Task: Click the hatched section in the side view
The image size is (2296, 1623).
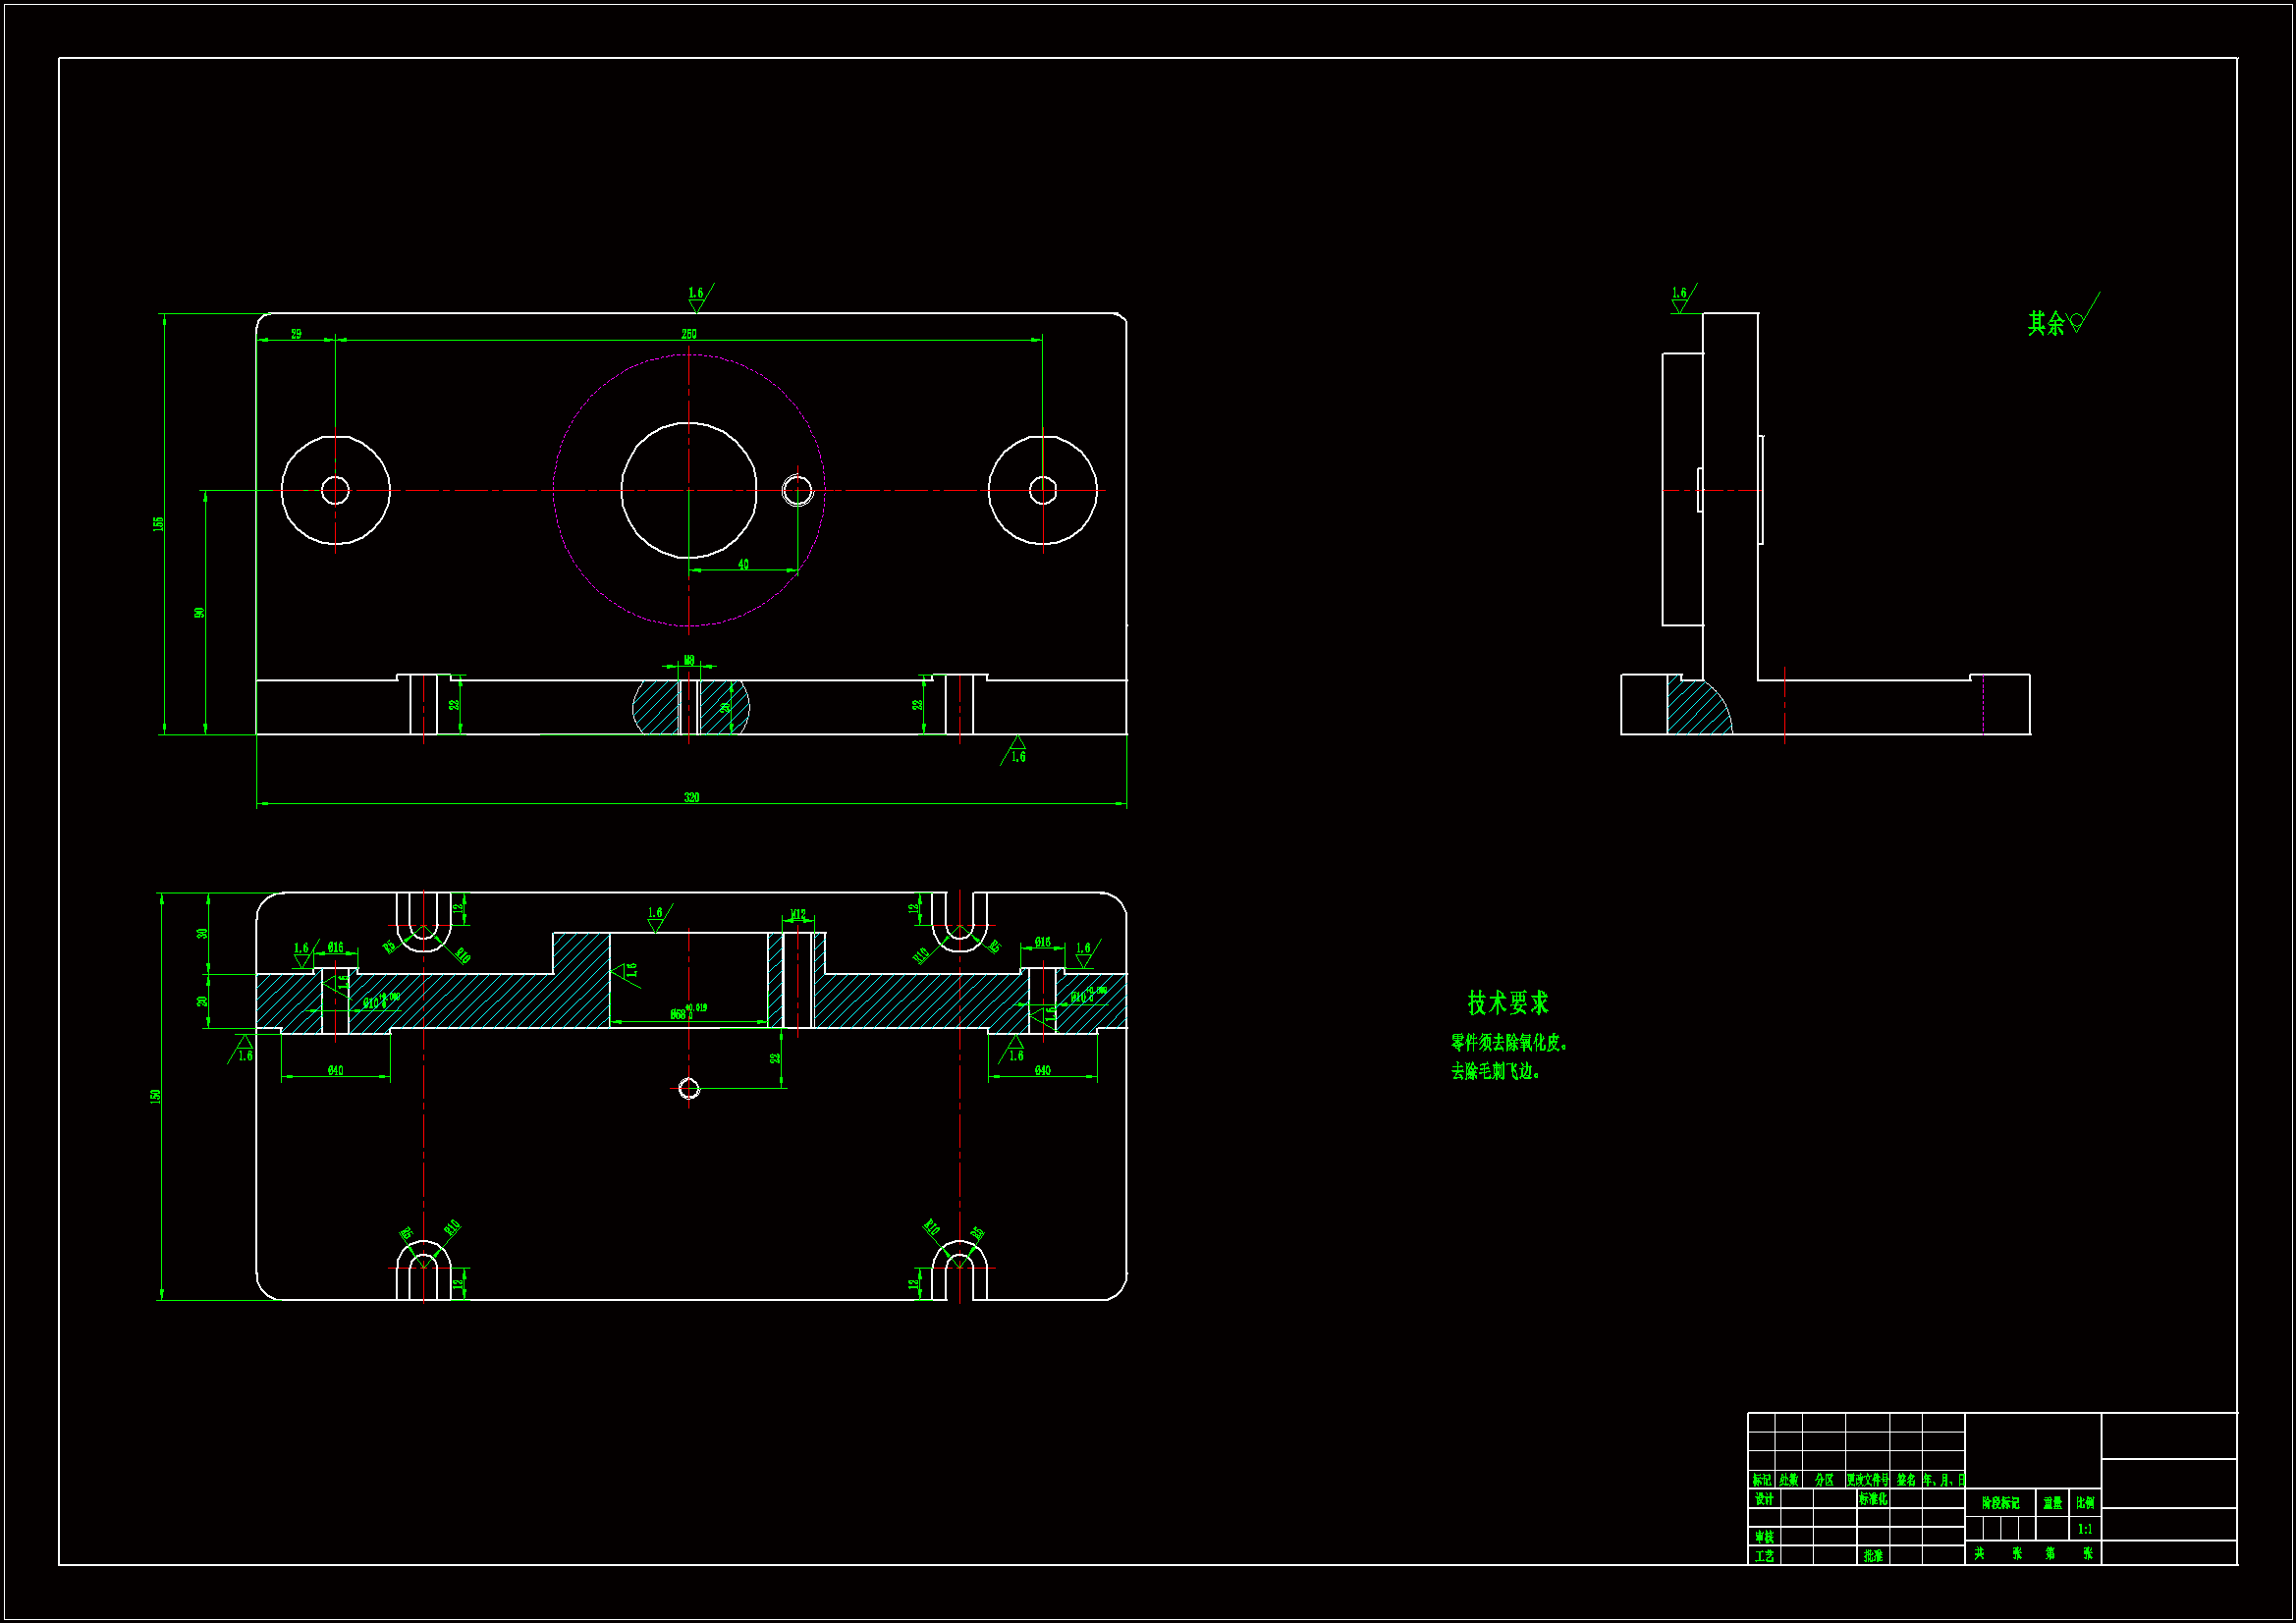Action: [1695, 710]
